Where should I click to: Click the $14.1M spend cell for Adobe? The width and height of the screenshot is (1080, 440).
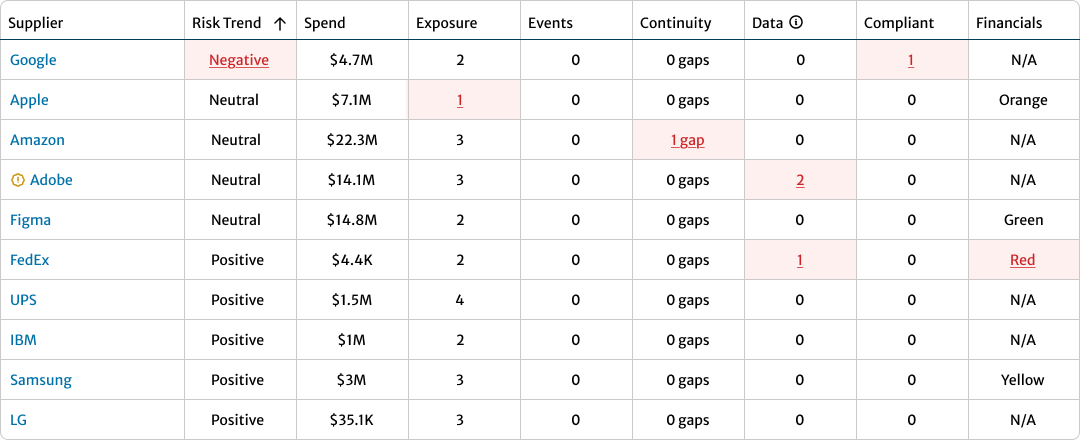tap(351, 180)
